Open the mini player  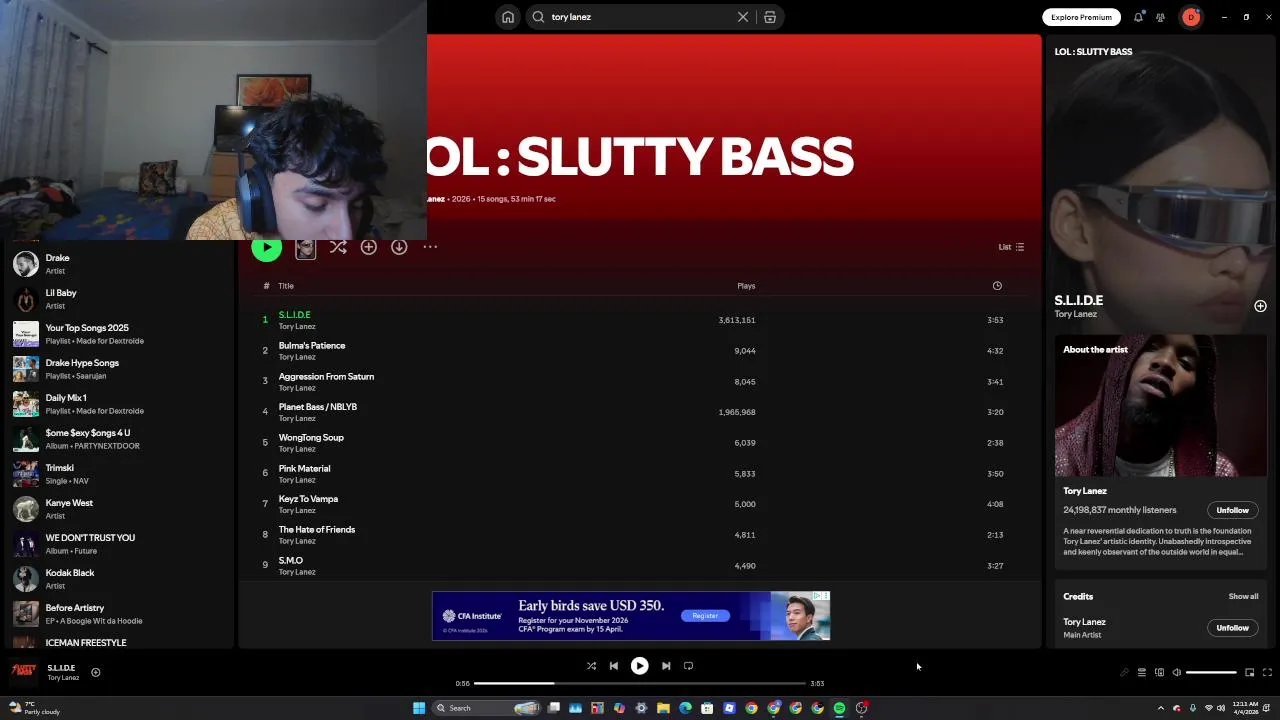click(x=1249, y=673)
